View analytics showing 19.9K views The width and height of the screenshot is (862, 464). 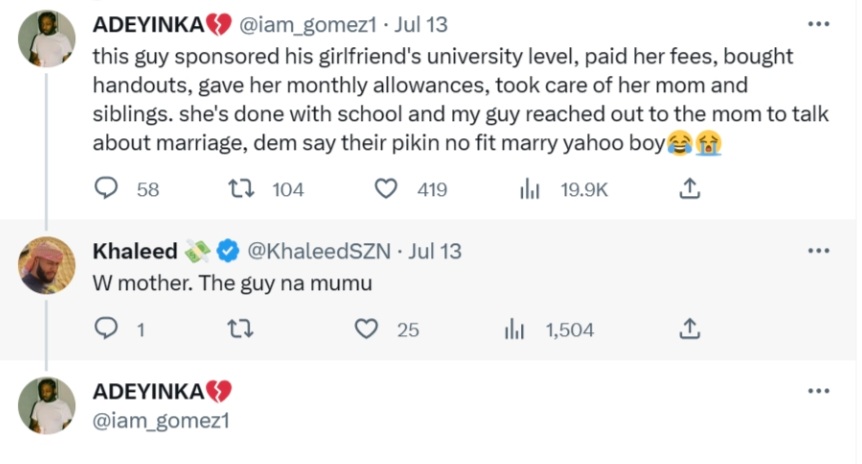click(530, 189)
